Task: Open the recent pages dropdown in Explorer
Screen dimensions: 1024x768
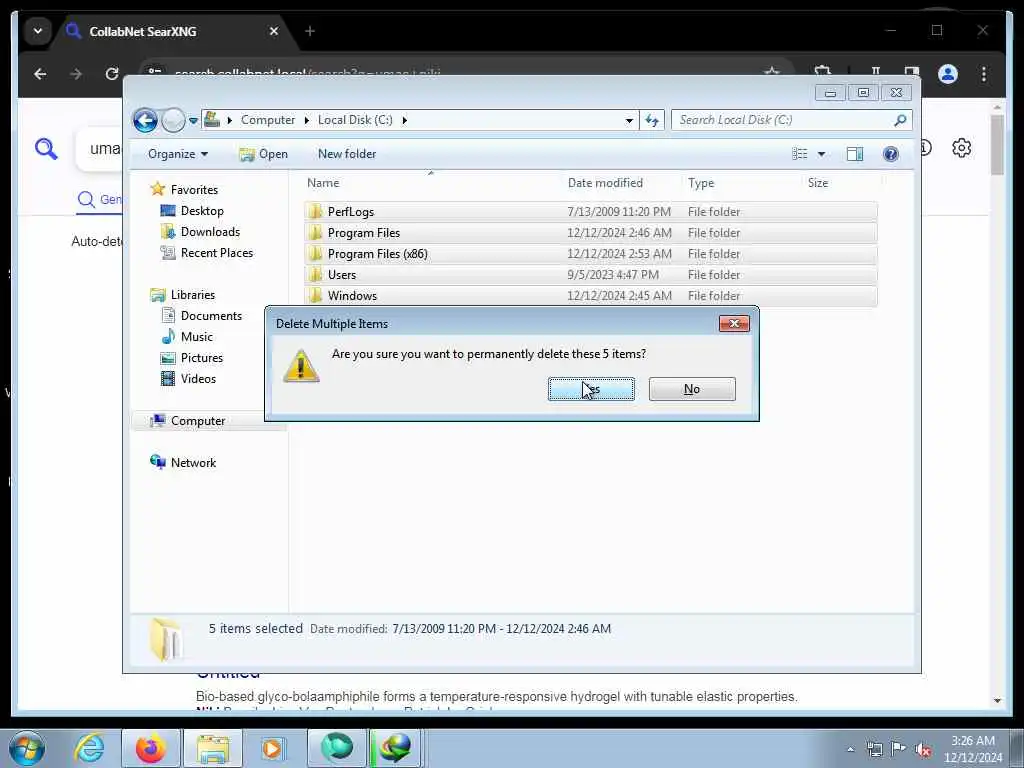Action: [193, 121]
